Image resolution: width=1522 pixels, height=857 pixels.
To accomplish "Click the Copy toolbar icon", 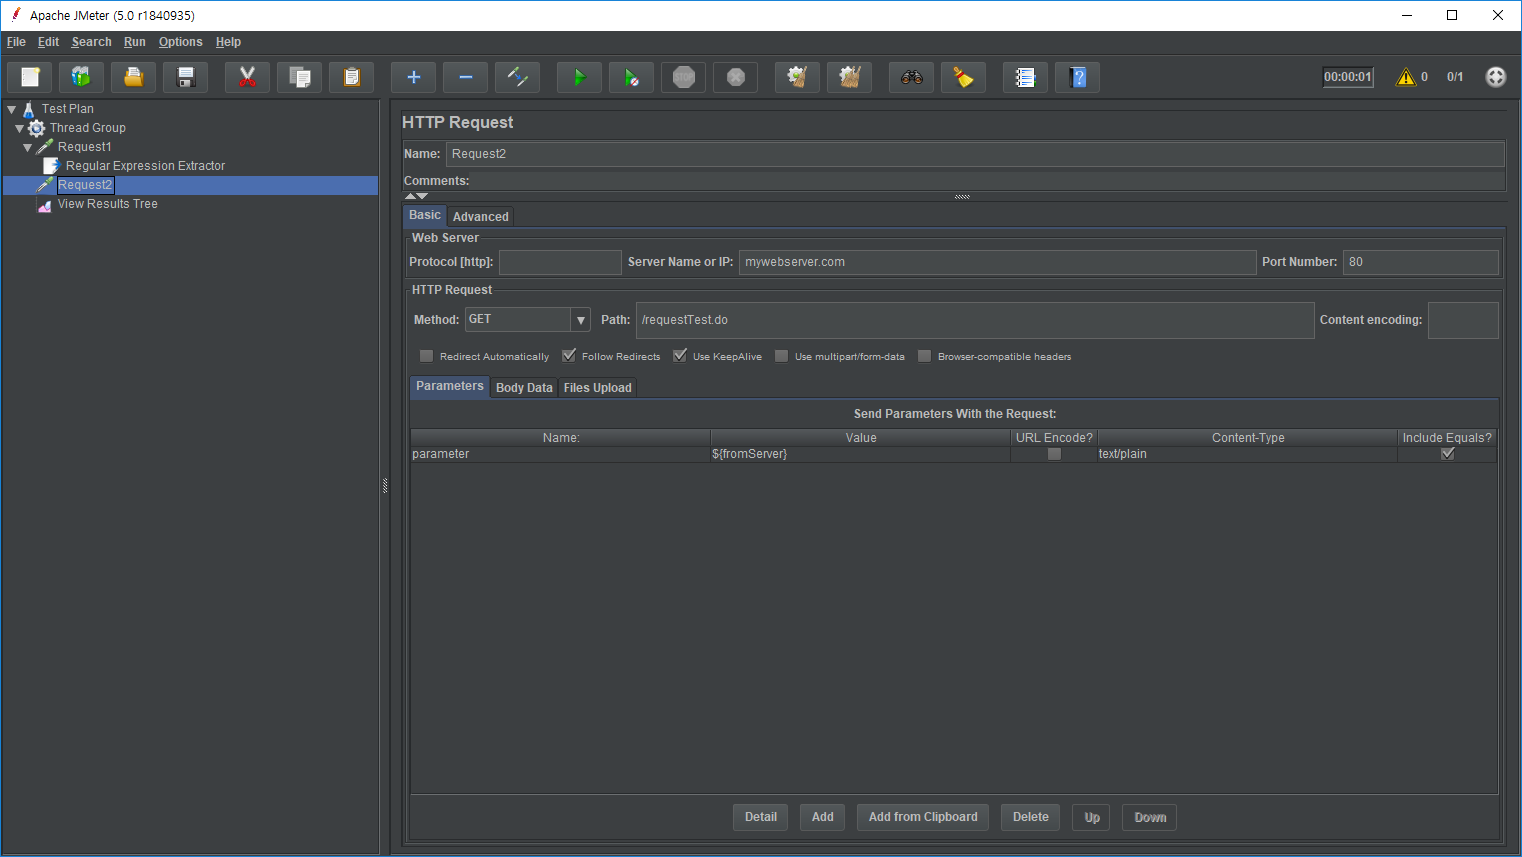I will [x=299, y=77].
